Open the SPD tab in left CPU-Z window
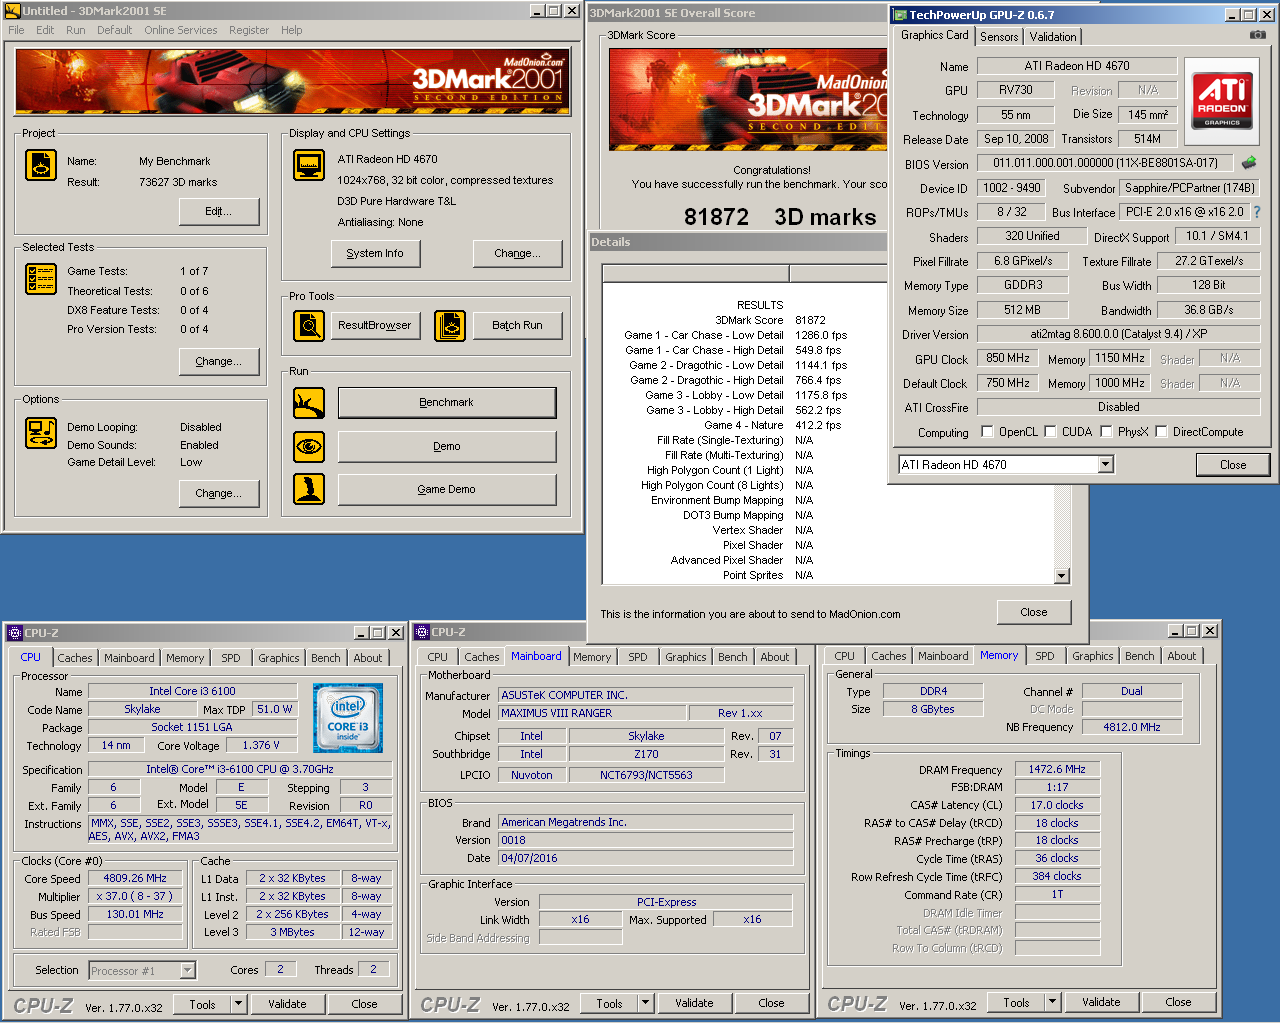This screenshot has width=1280, height=1024. pyautogui.click(x=231, y=658)
